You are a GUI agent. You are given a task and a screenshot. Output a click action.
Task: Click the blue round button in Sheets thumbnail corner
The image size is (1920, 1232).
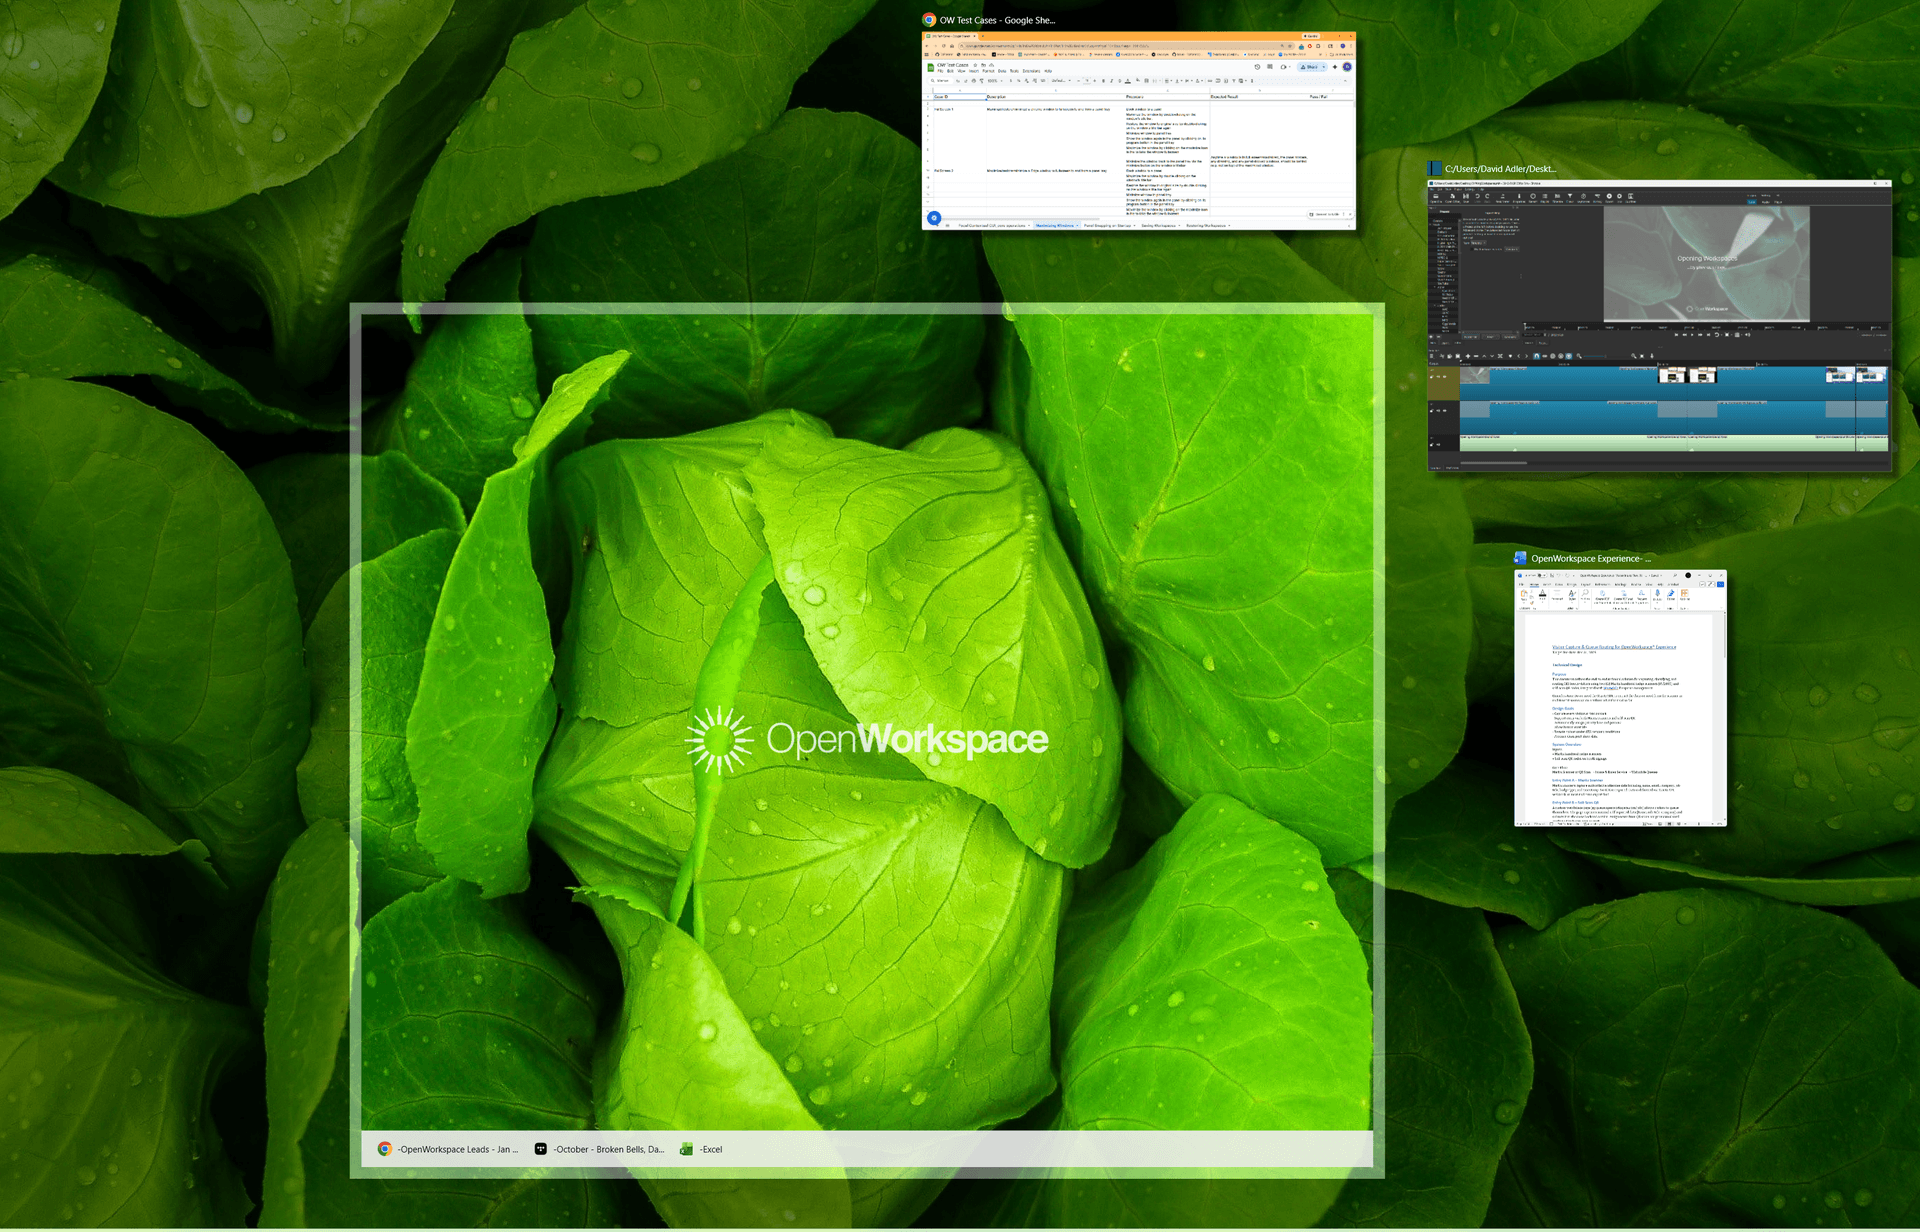point(934,218)
